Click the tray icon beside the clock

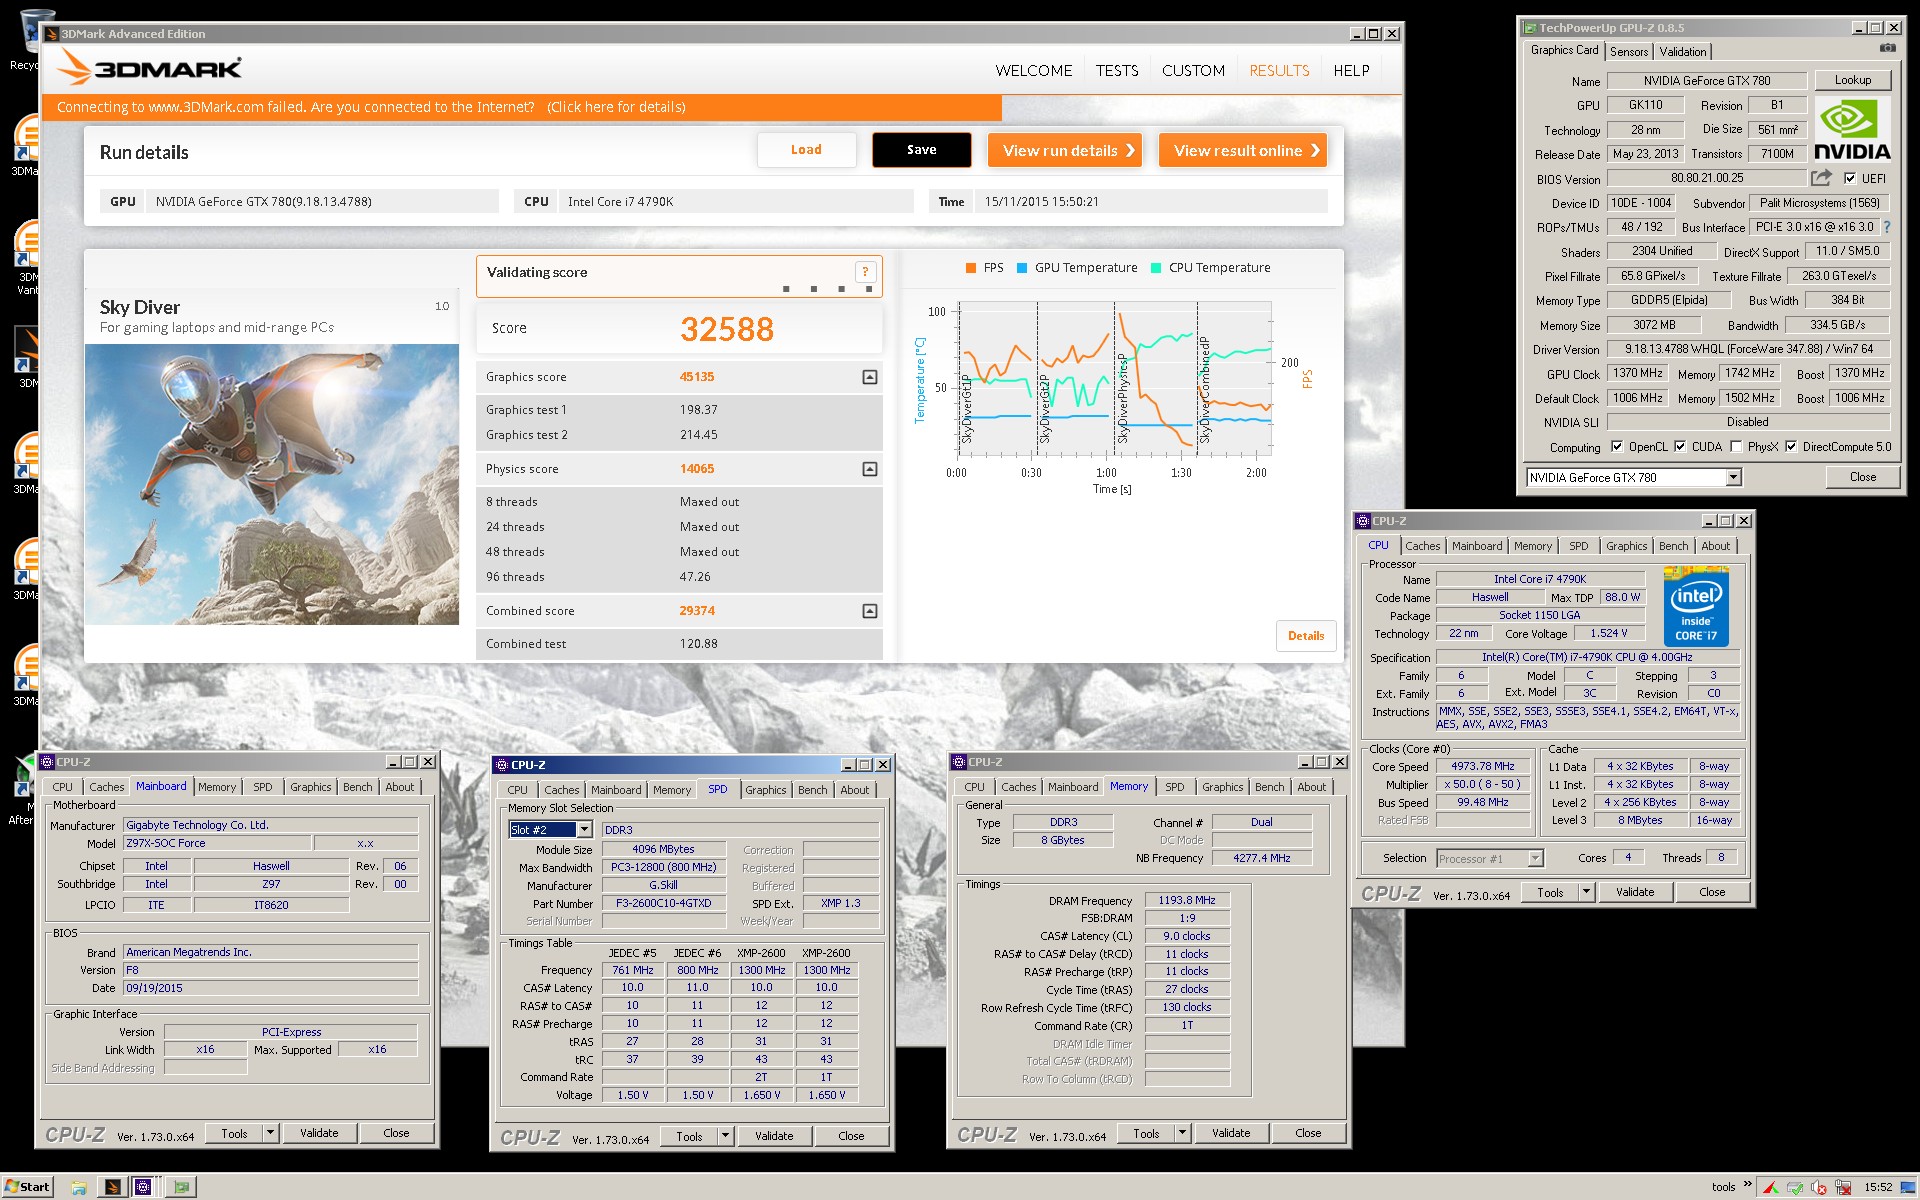1841,1188
